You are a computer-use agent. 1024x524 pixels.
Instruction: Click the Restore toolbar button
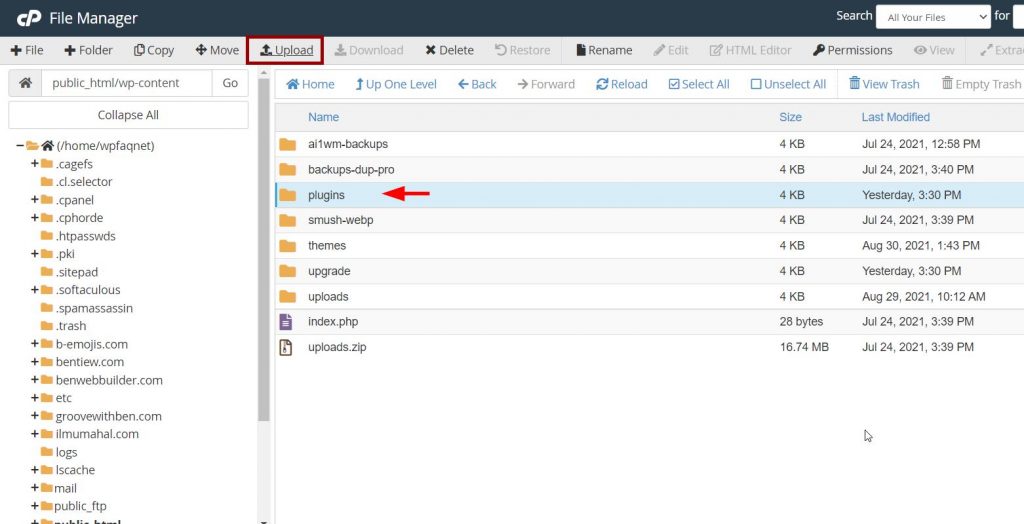(522, 50)
